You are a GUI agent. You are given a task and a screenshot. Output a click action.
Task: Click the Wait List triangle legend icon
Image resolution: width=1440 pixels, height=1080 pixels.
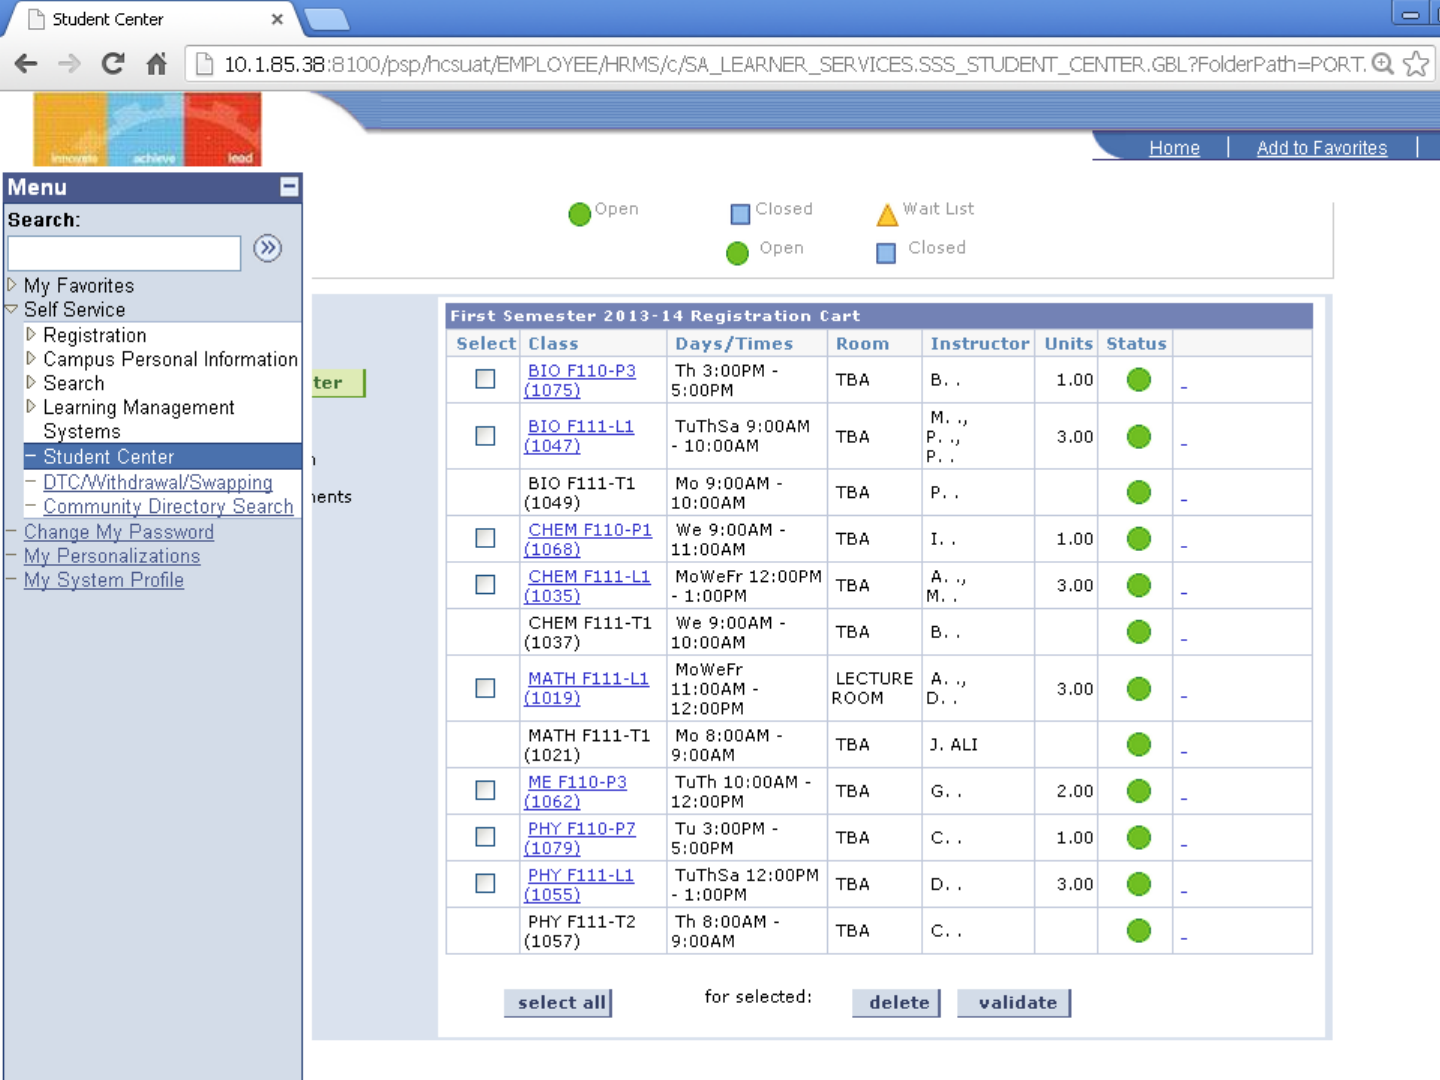click(887, 214)
